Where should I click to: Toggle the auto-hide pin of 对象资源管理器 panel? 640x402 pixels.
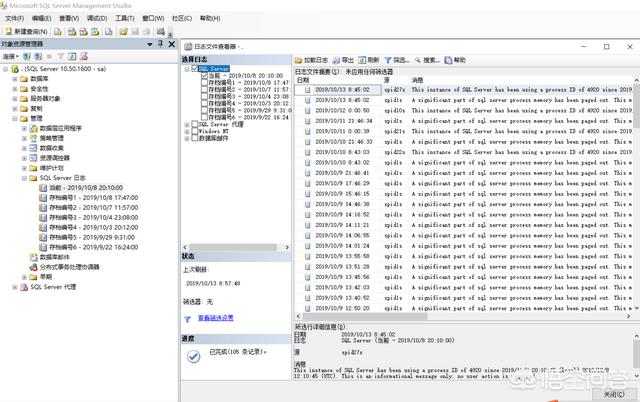pyautogui.click(x=160, y=44)
